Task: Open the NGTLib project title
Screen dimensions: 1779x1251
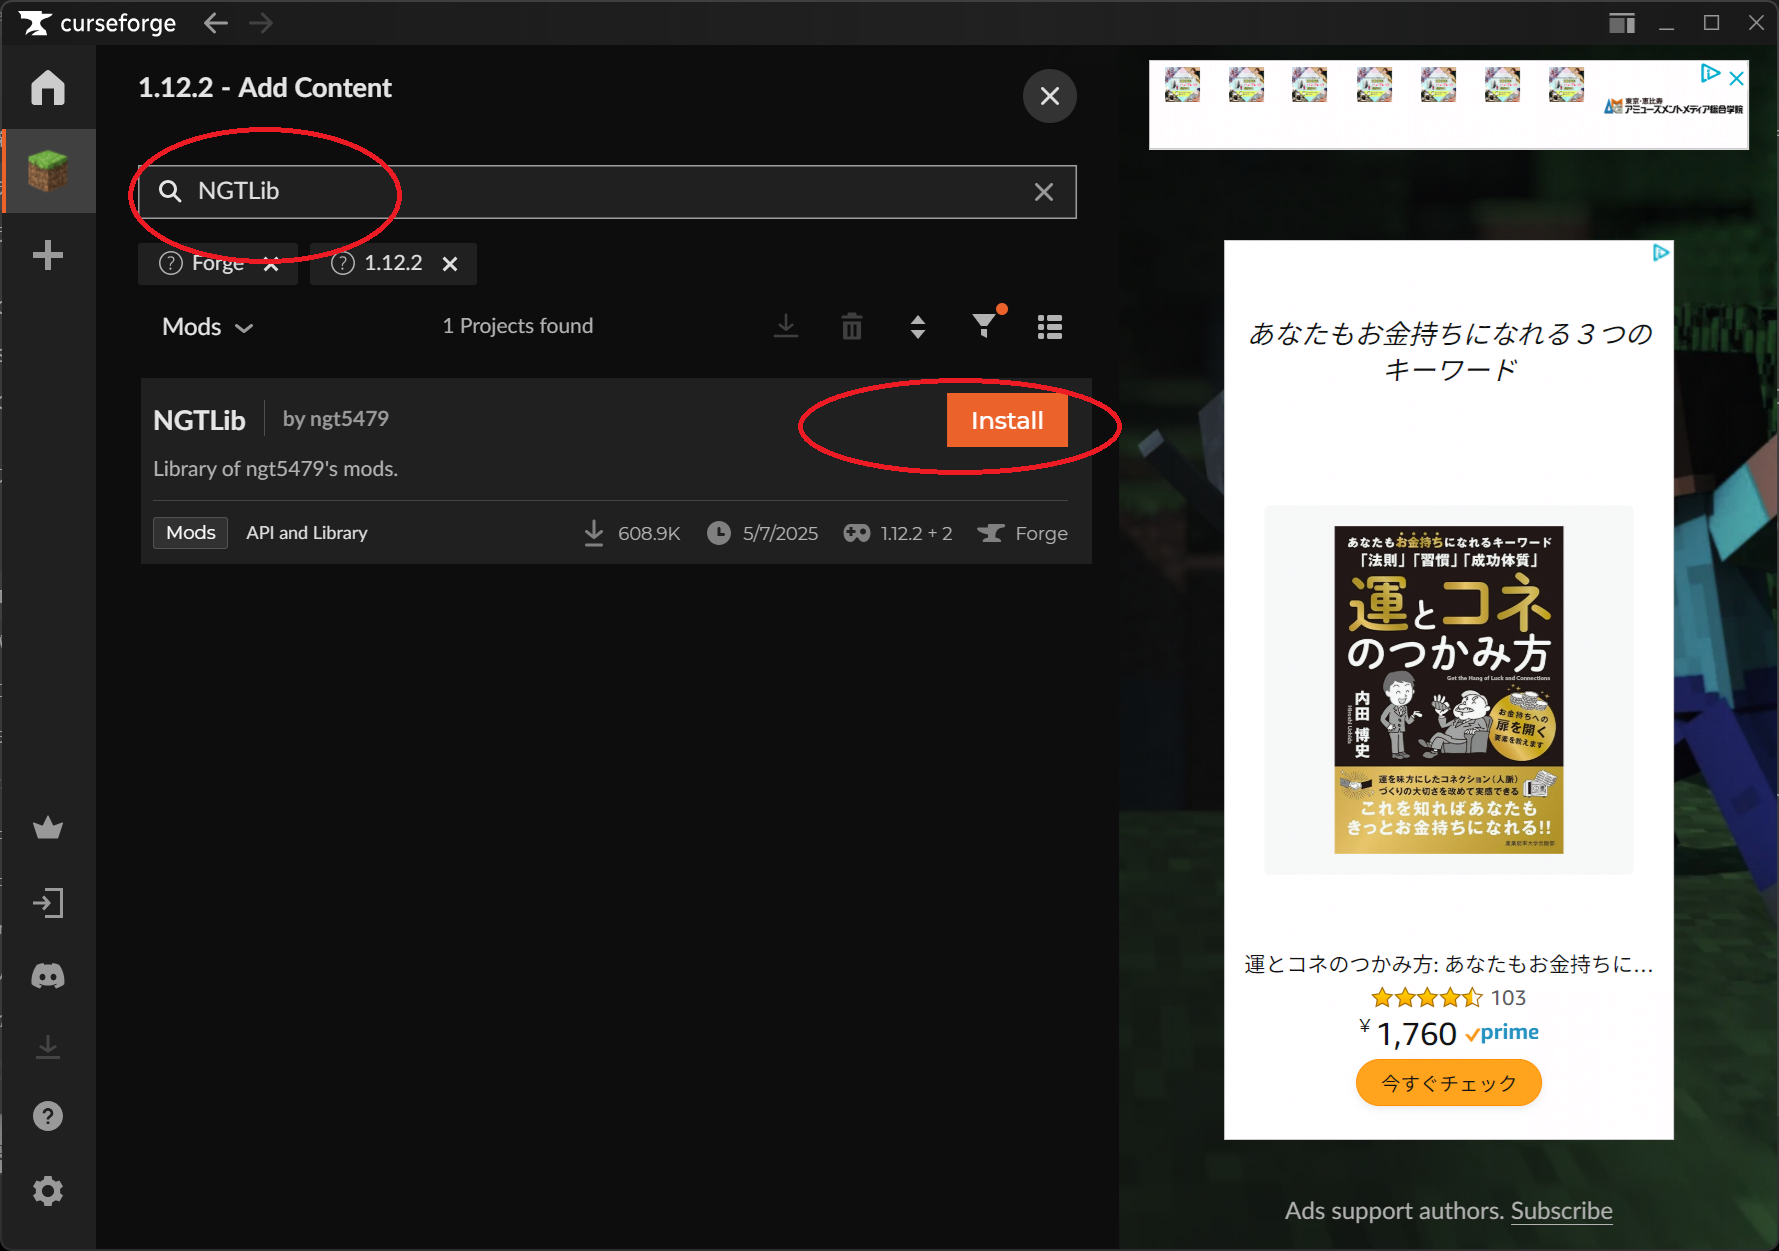Action: pyautogui.click(x=199, y=420)
